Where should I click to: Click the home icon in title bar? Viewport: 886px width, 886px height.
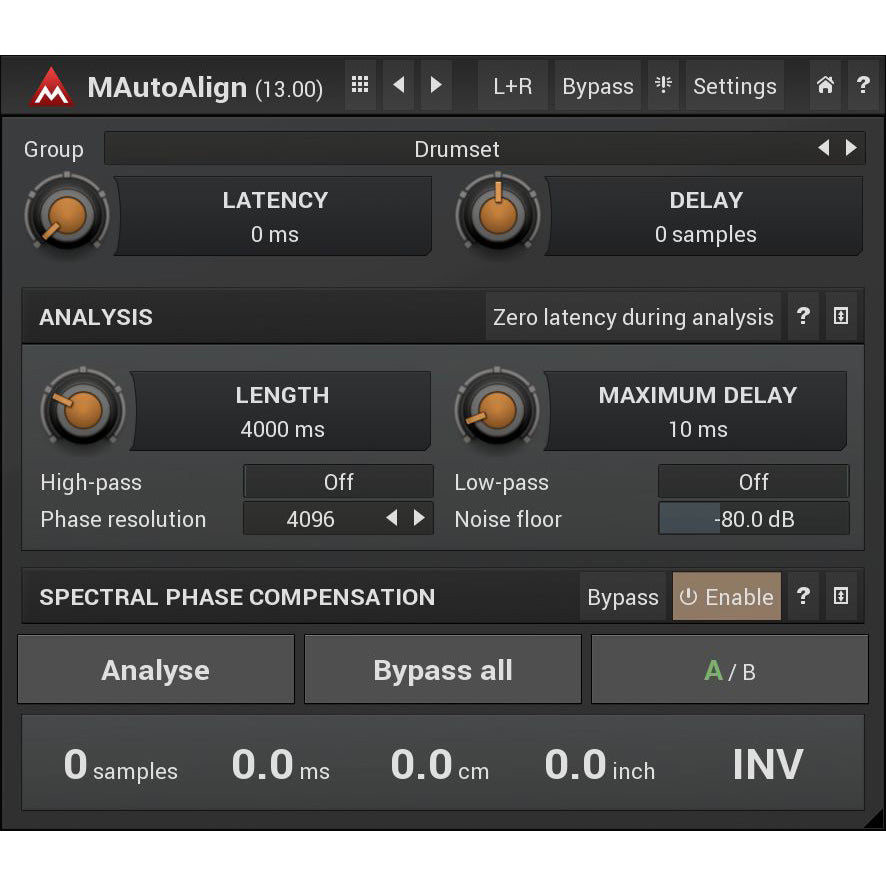tap(825, 86)
